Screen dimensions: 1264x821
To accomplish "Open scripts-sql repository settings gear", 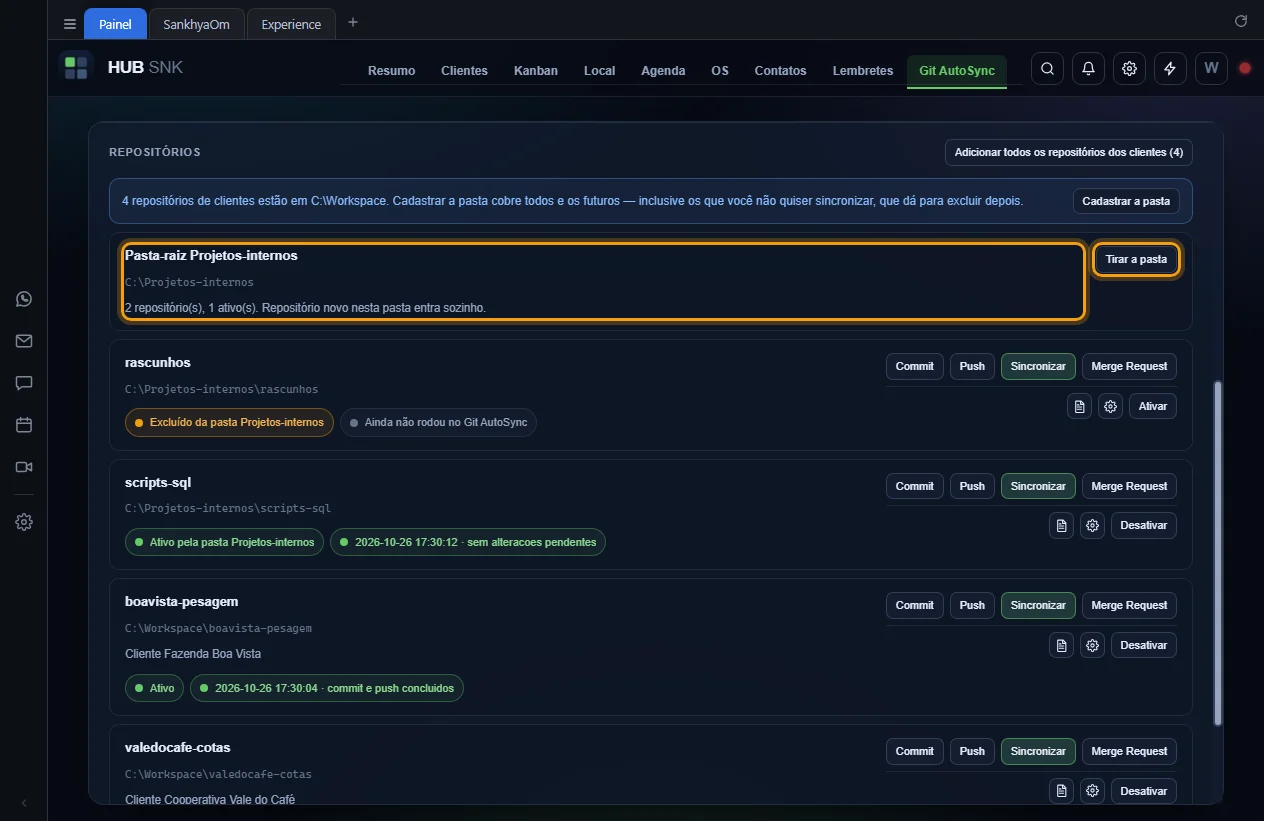I will pos(1093,525).
